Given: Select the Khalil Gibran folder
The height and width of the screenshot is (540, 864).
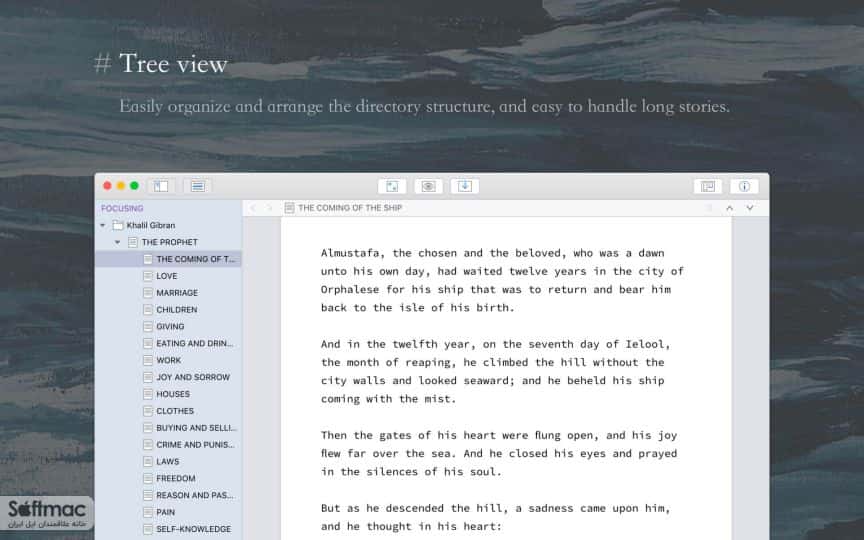Looking at the screenshot, I should pyautogui.click(x=150, y=225).
